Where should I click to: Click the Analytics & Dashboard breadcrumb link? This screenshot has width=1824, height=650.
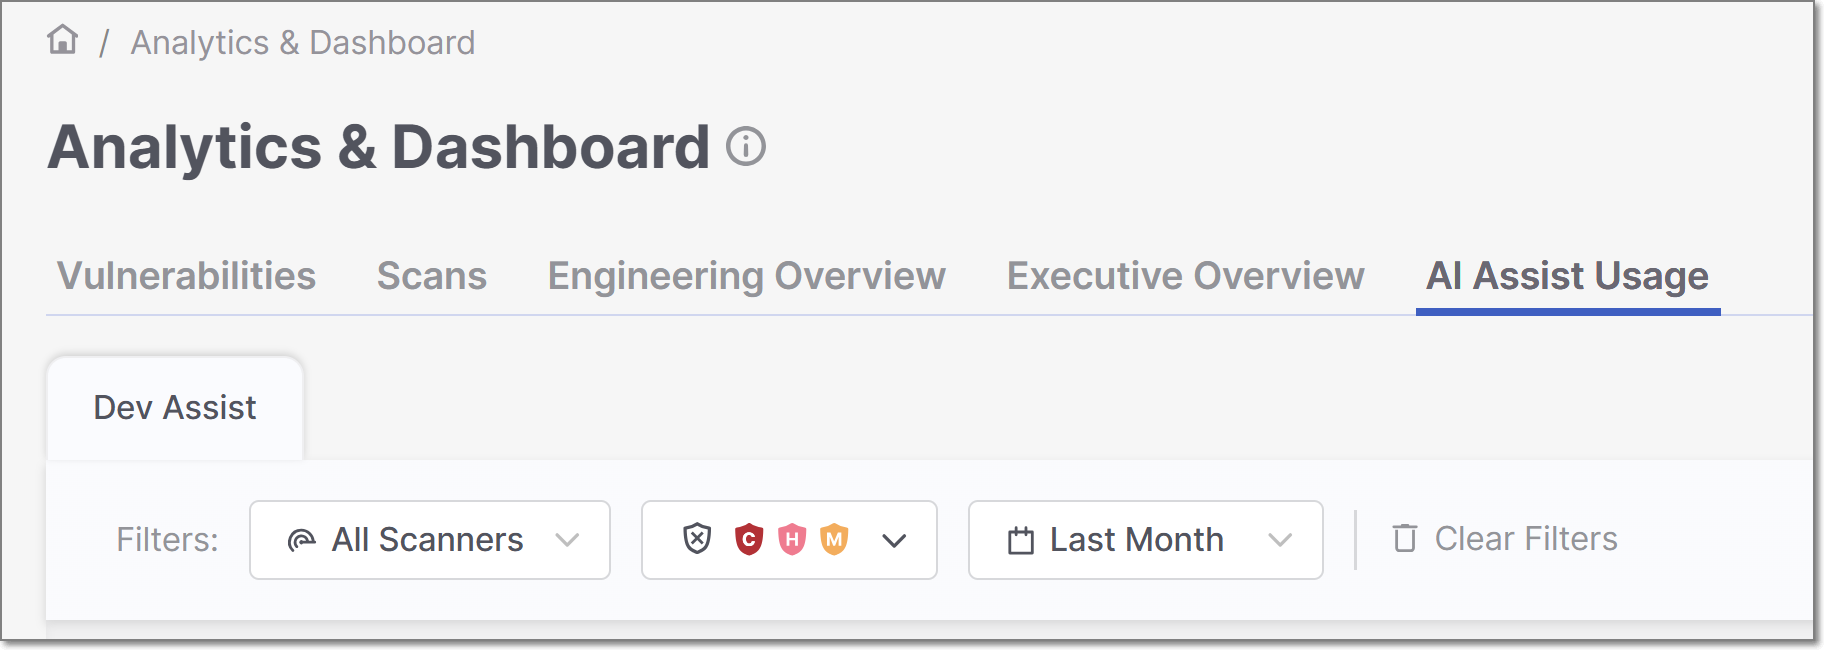coord(303,43)
